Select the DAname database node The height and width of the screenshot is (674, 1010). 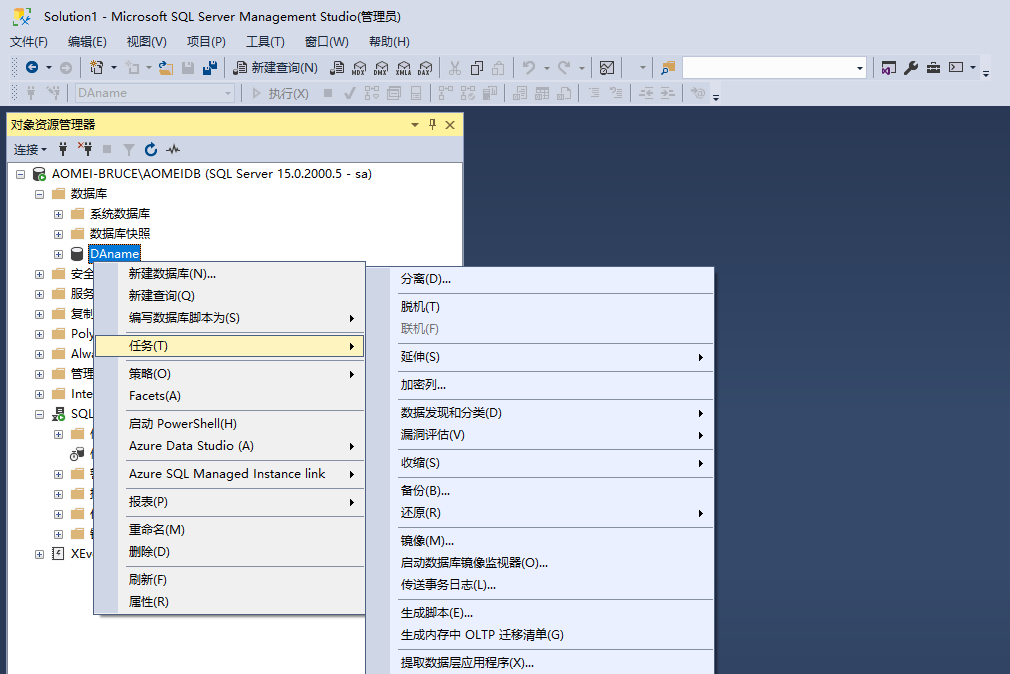click(114, 254)
